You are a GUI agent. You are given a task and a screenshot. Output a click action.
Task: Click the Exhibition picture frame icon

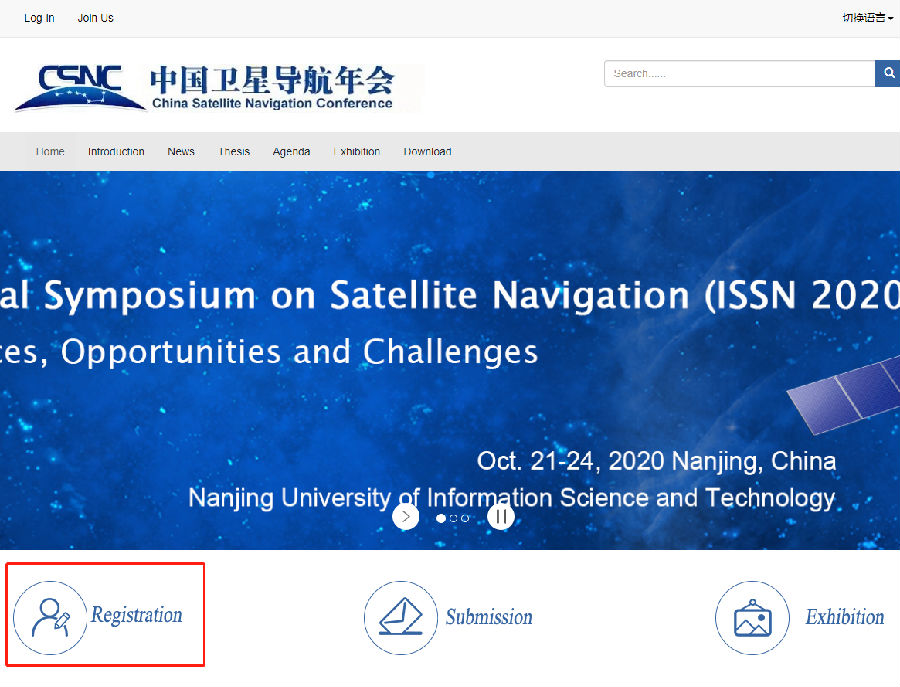752,617
